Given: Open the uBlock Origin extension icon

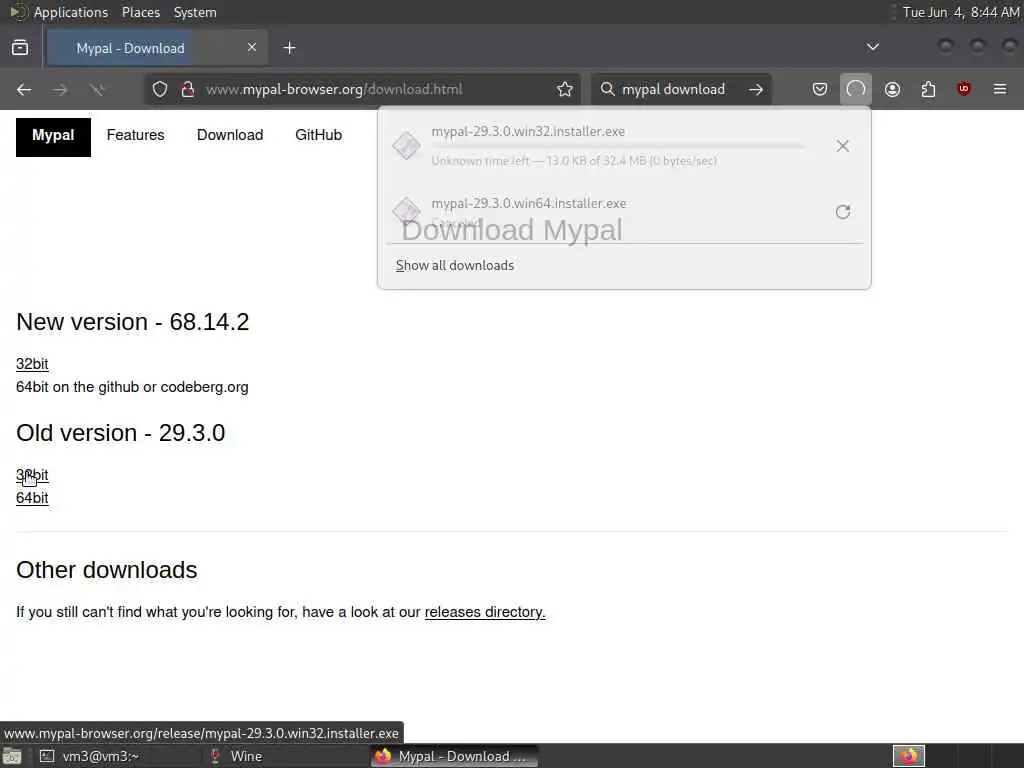Looking at the screenshot, I should tap(964, 89).
